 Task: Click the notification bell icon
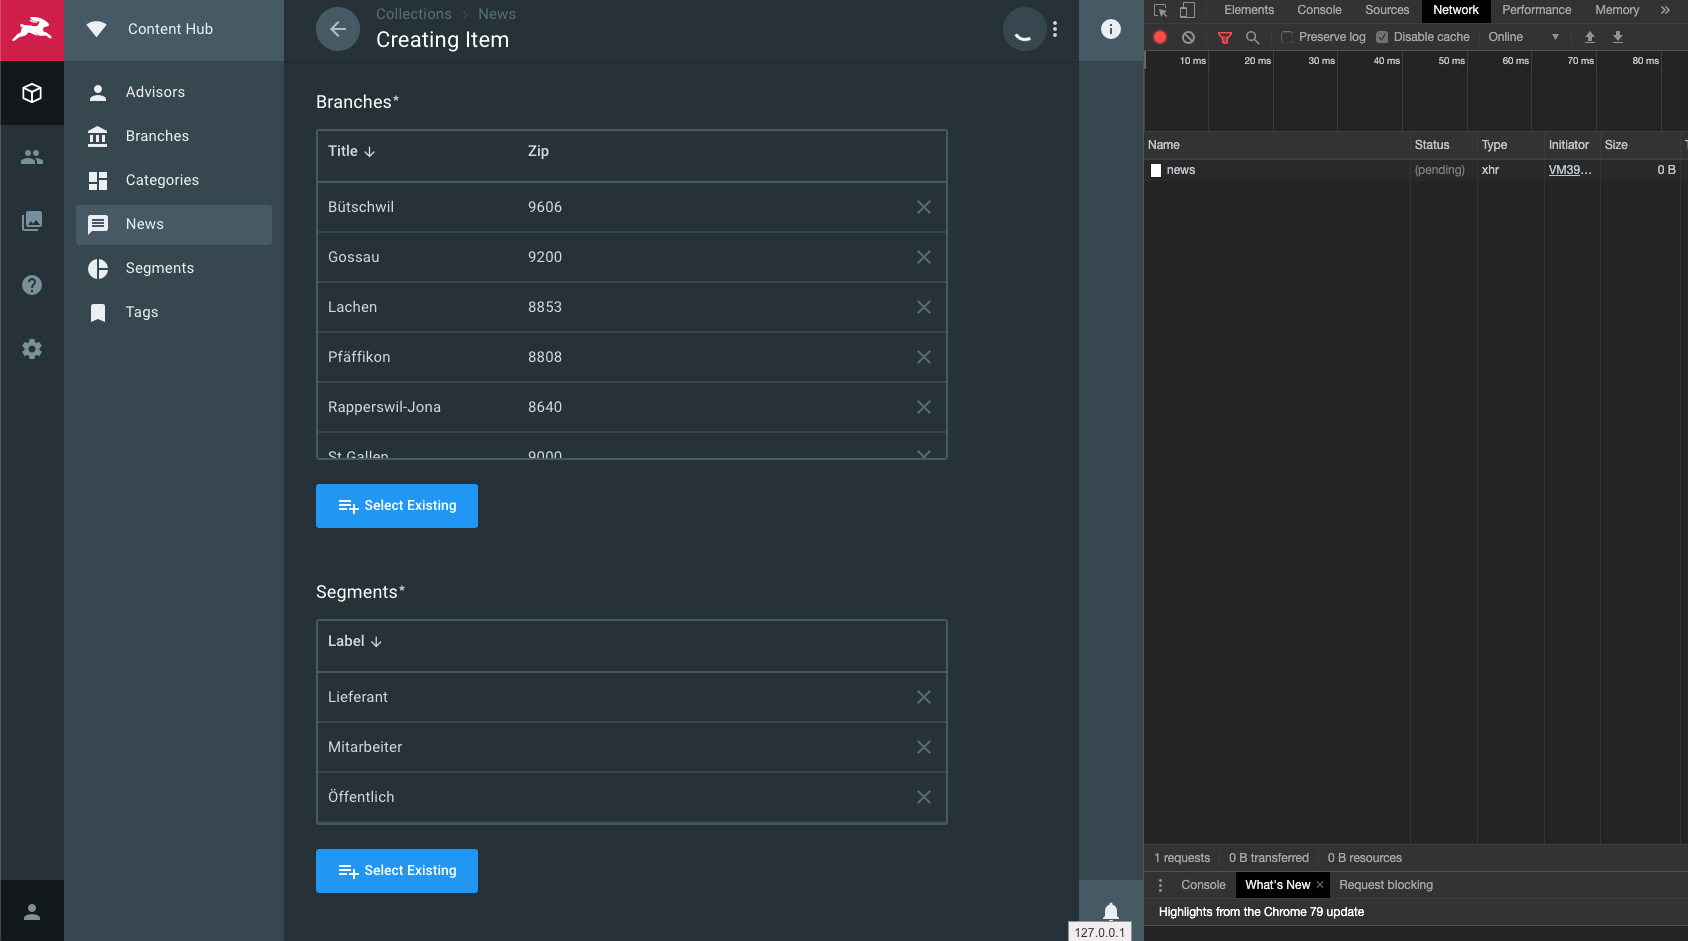tap(1110, 911)
